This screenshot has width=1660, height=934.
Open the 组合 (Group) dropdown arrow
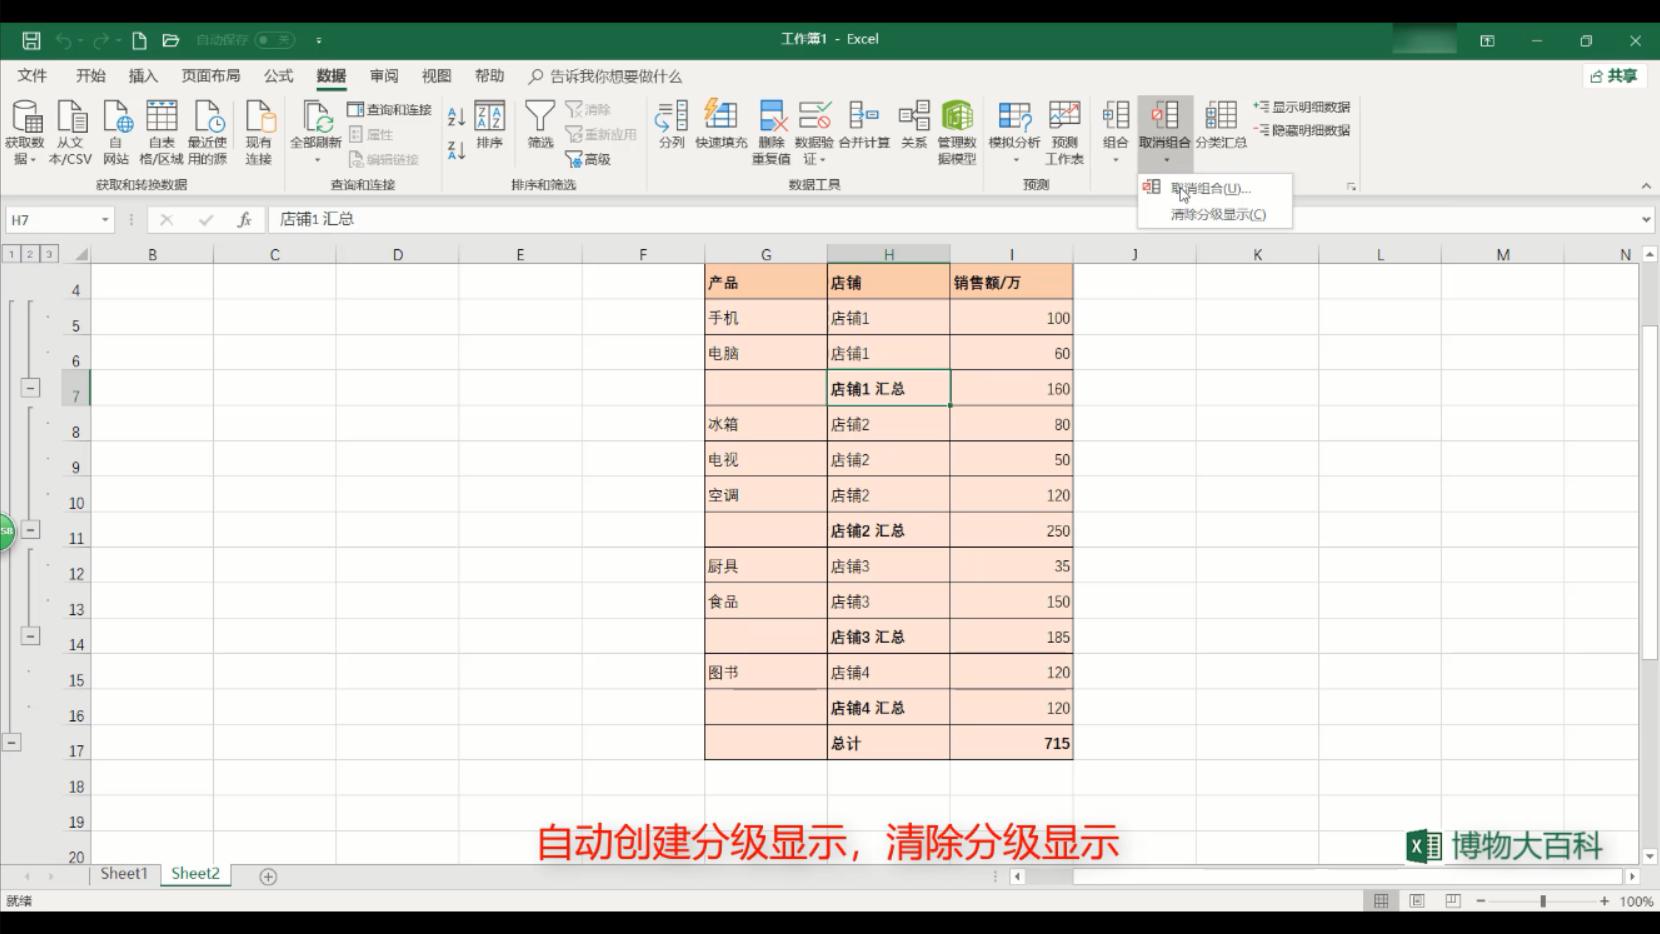[x=1114, y=158]
